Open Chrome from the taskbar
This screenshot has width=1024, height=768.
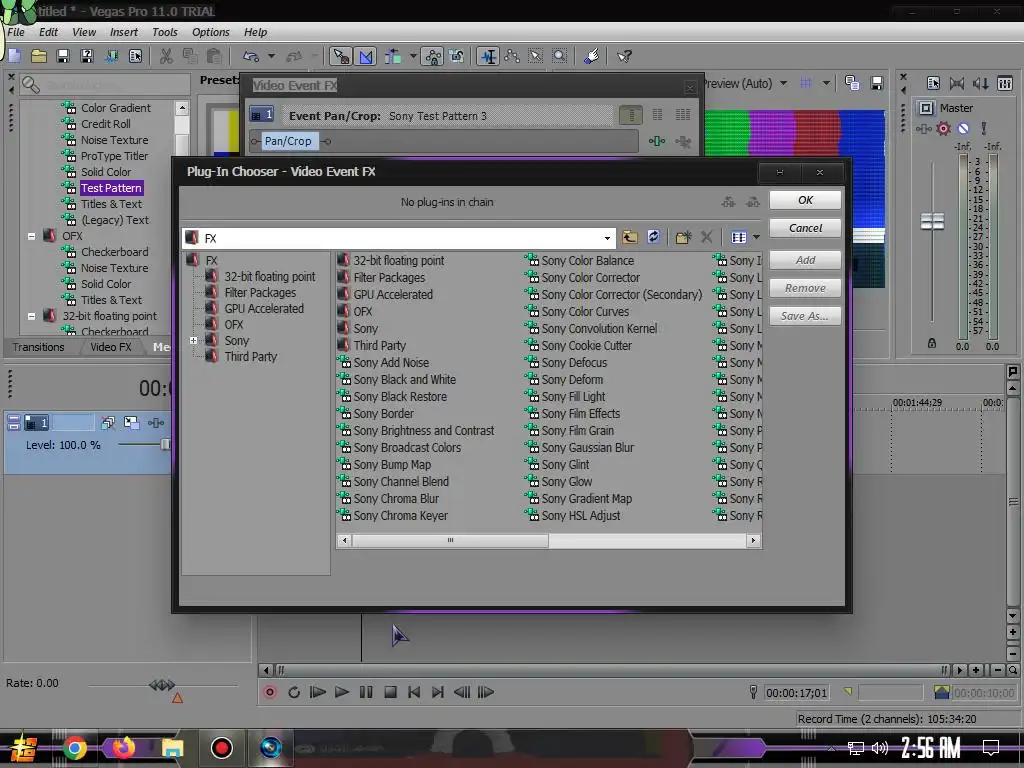point(74,748)
